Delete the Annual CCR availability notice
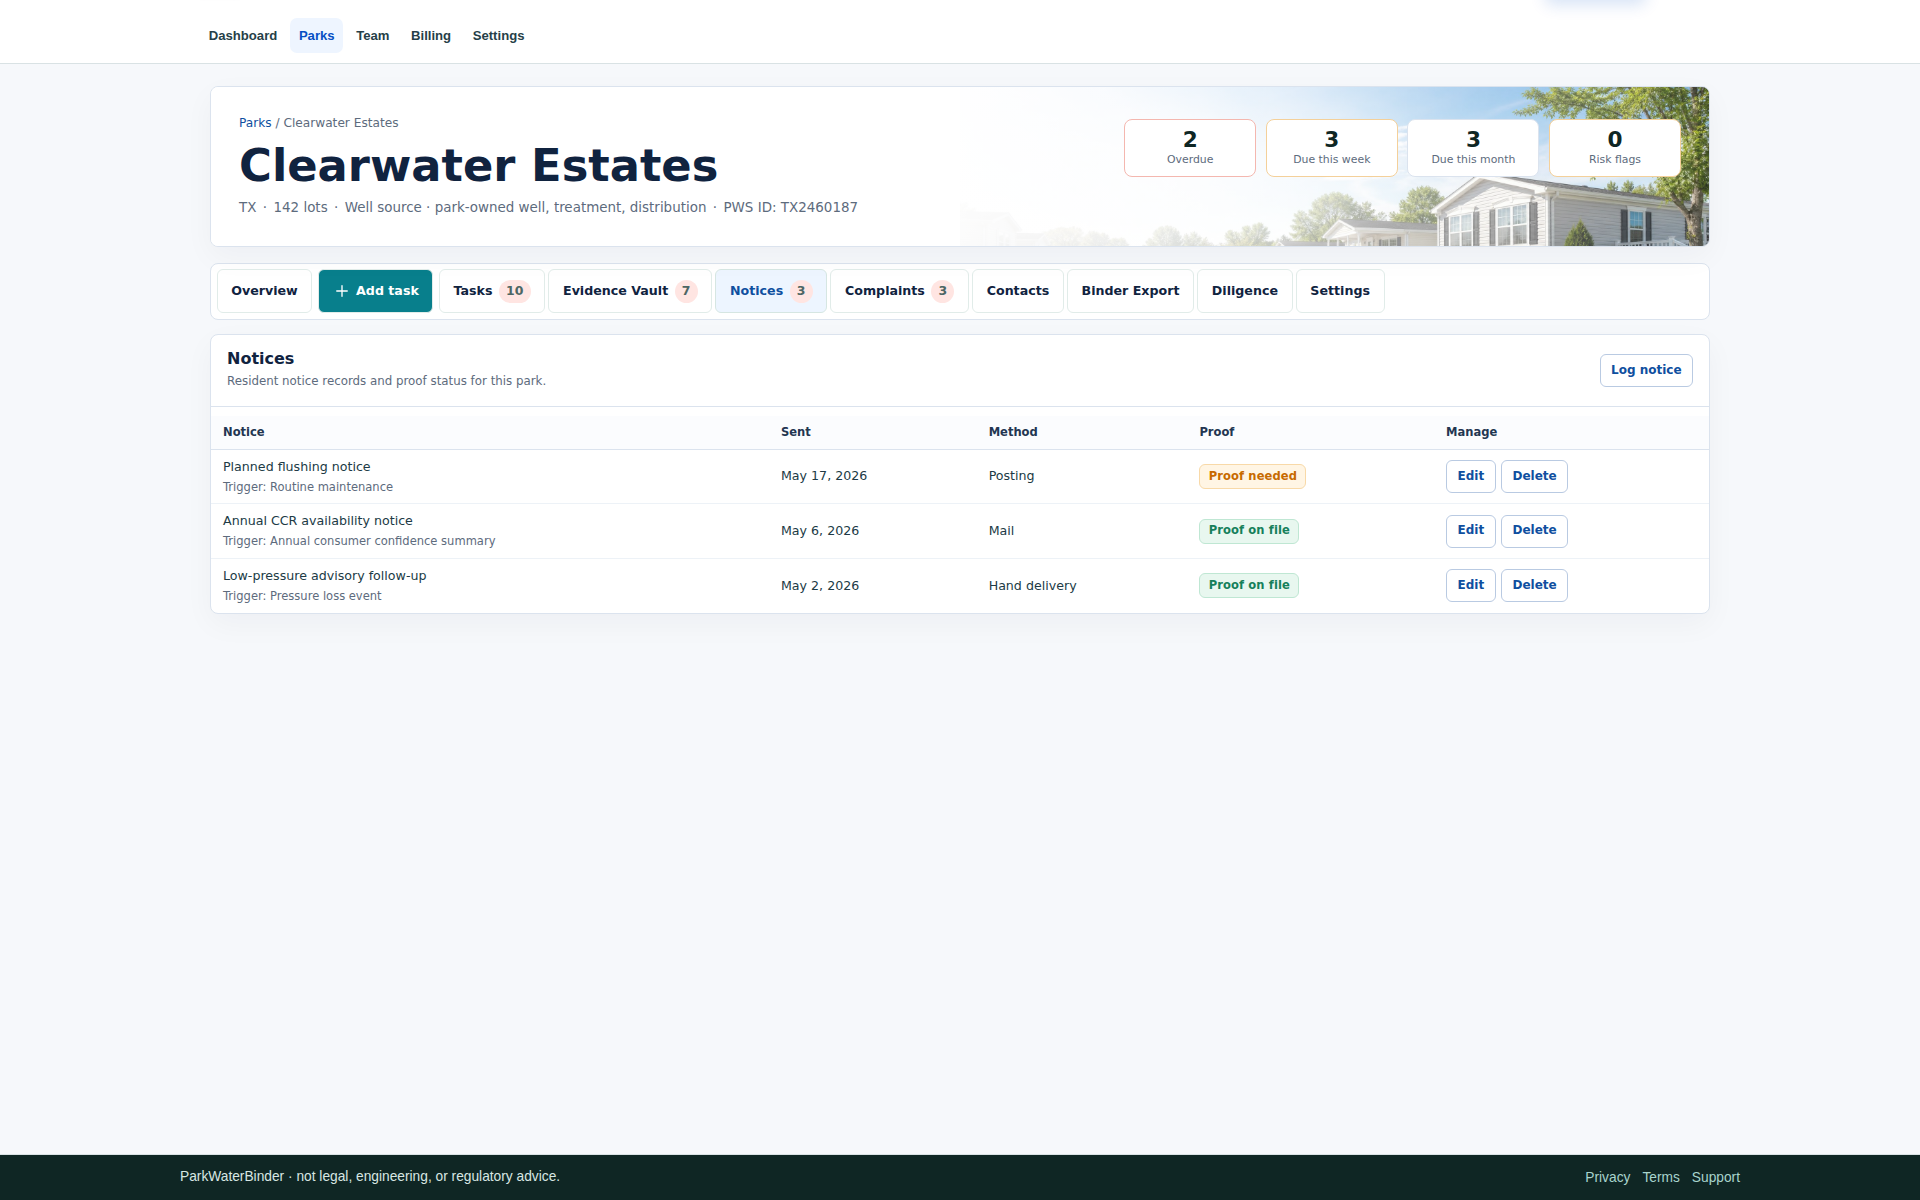 click(1533, 530)
